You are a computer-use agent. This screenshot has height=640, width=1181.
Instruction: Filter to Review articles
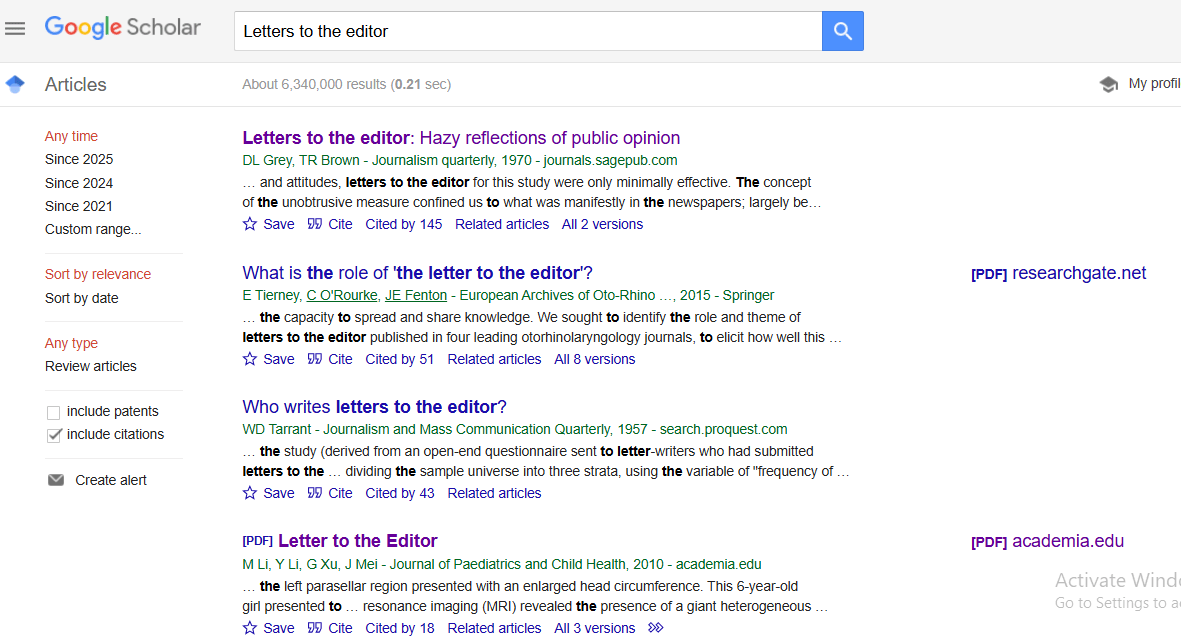pyautogui.click(x=90, y=367)
